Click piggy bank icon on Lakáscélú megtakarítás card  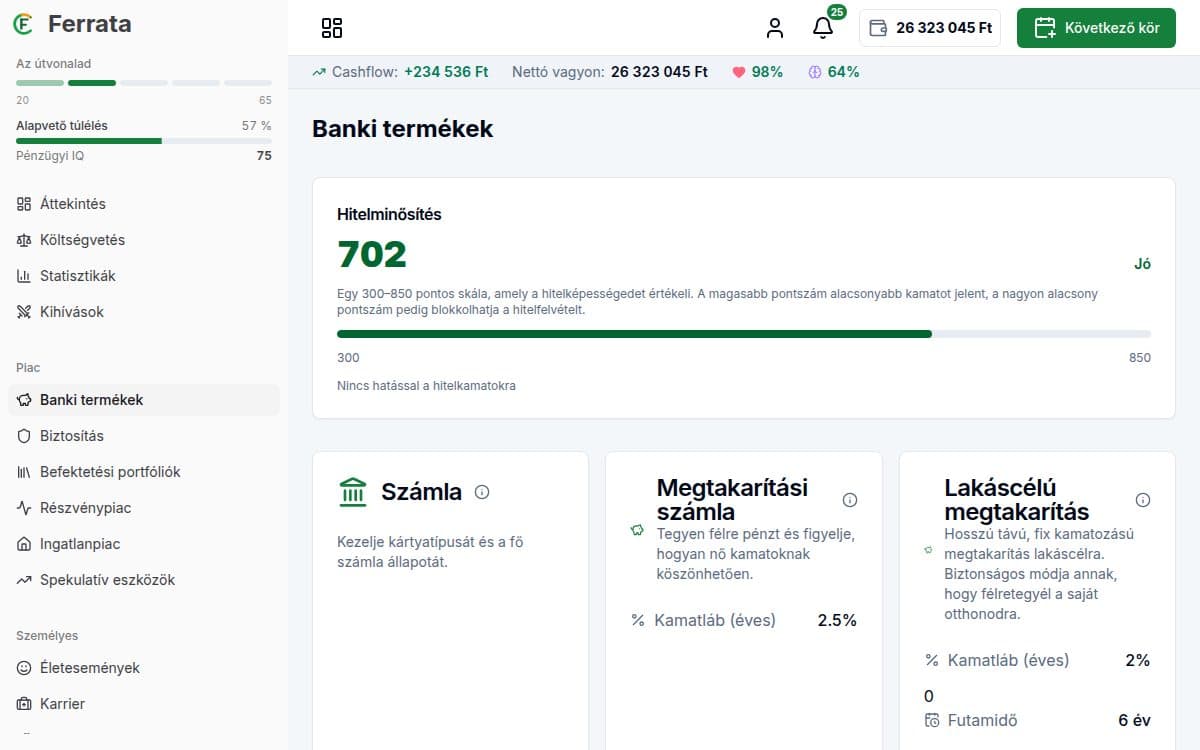pos(930,550)
